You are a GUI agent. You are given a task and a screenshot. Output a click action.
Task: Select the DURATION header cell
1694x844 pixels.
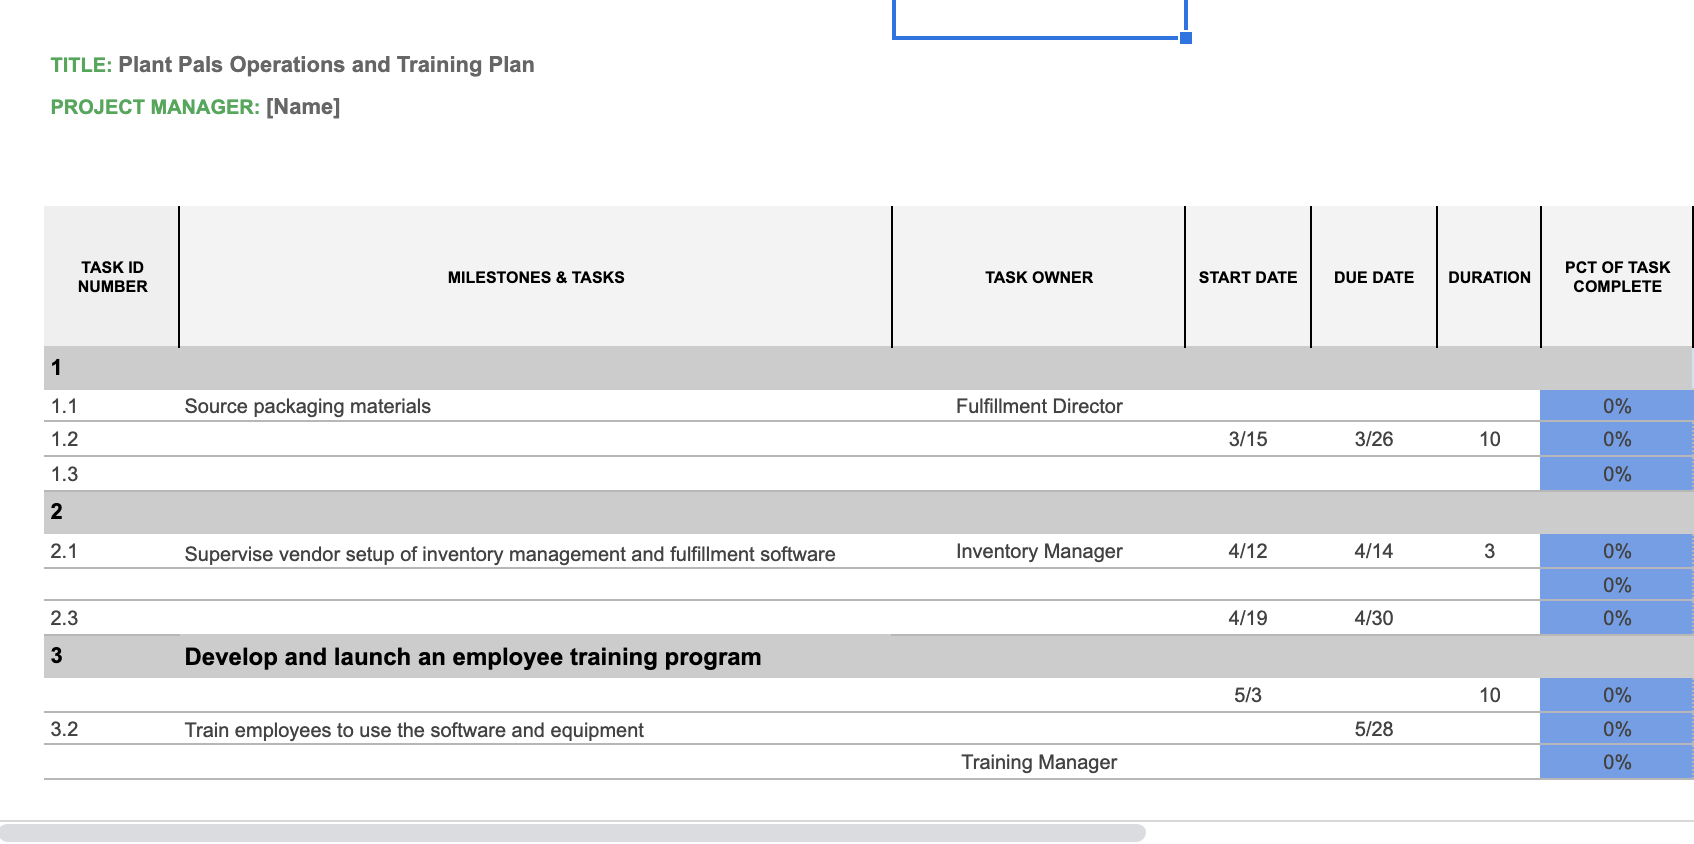tap(1489, 277)
